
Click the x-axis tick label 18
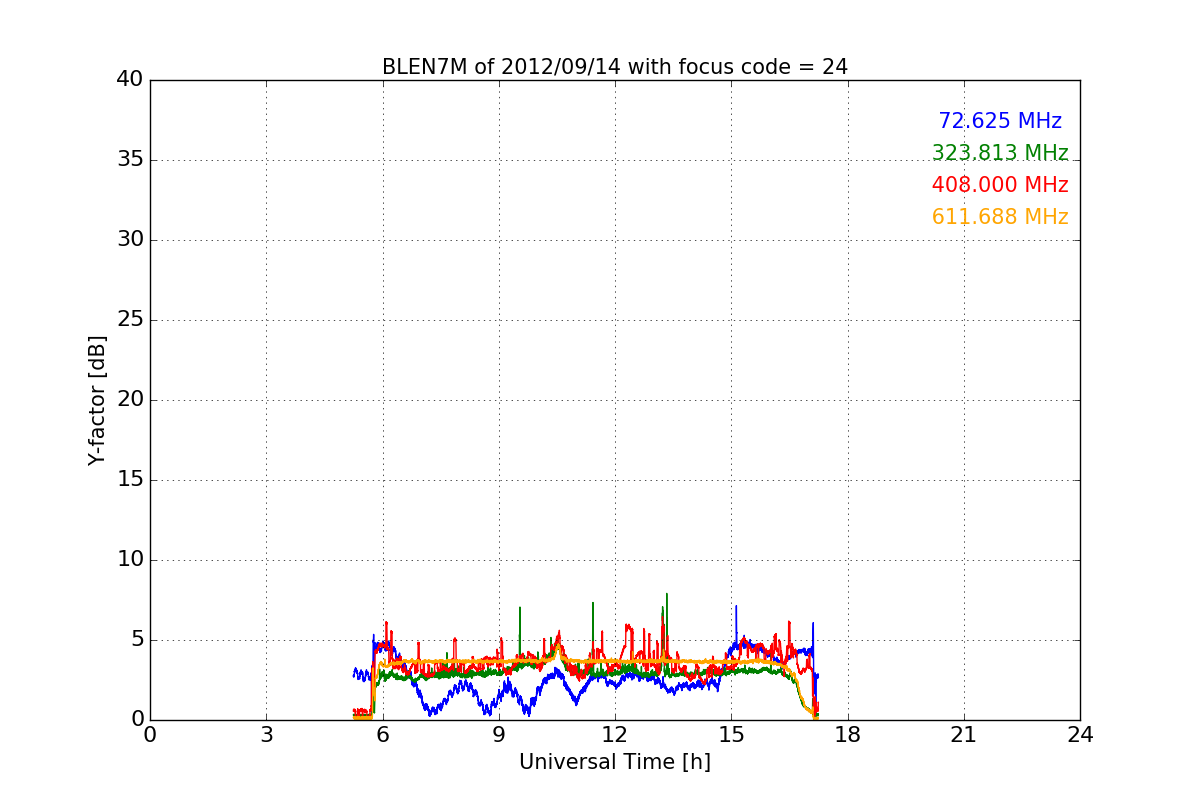tap(848, 735)
